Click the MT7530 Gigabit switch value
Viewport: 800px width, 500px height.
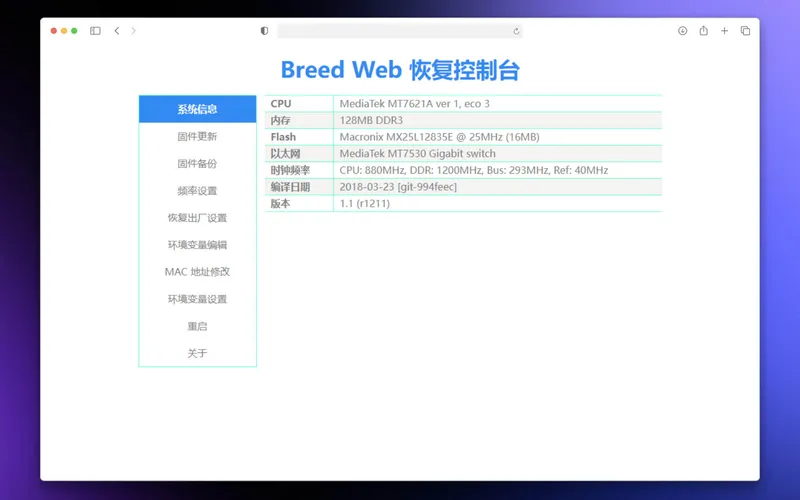point(417,154)
